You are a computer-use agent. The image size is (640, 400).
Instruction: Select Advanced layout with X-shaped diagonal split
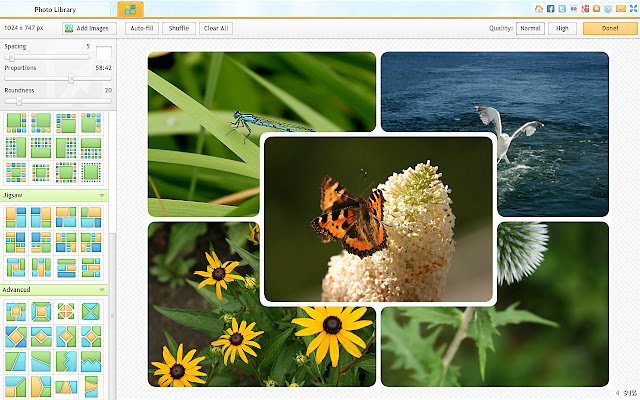click(x=91, y=311)
